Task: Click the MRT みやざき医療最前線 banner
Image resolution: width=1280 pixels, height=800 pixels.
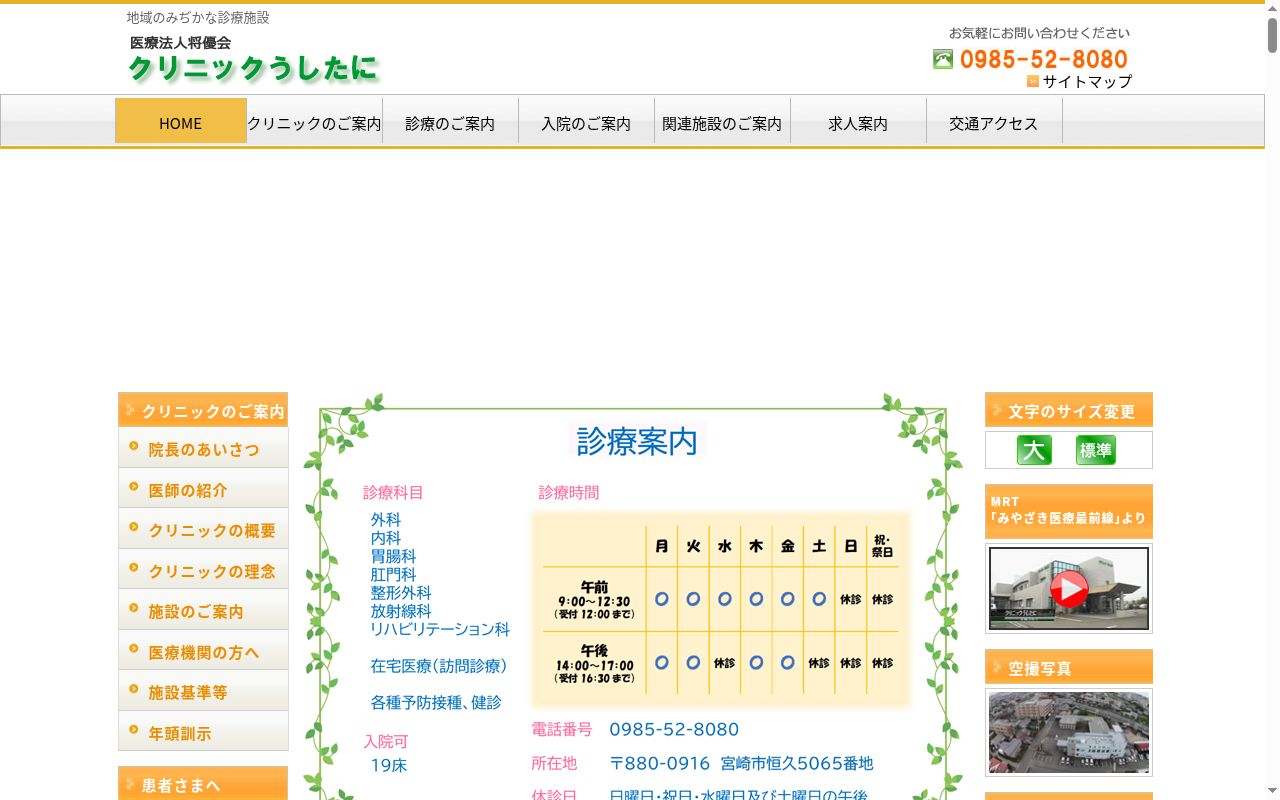Action: (x=1069, y=512)
